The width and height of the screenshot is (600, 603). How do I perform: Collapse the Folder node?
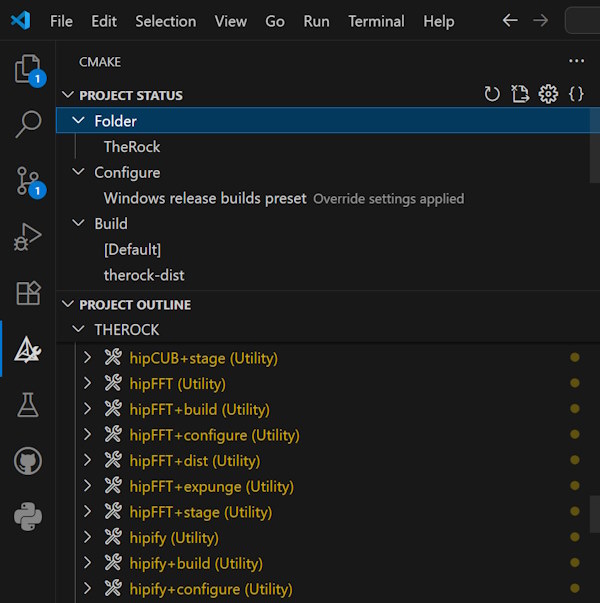pyautogui.click(x=78, y=120)
